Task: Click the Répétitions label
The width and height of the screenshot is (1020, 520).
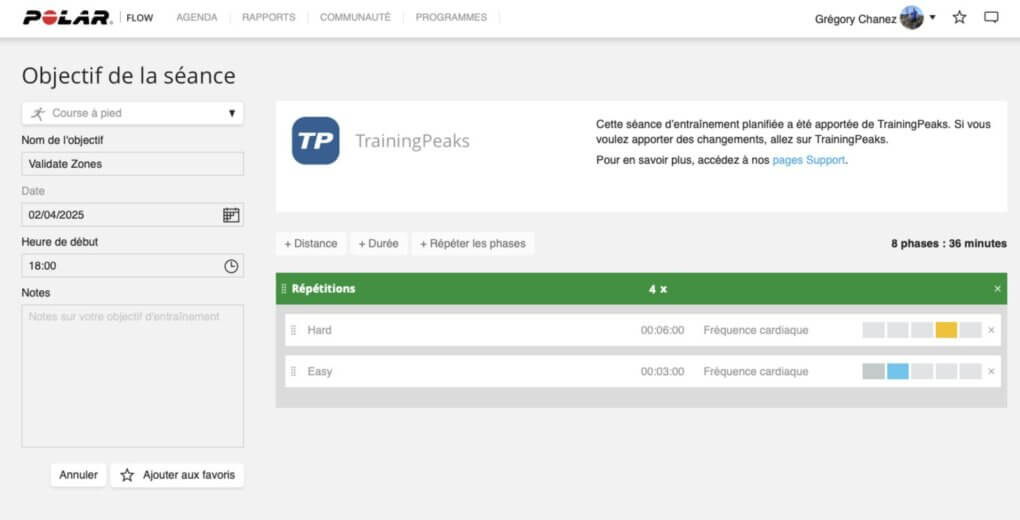Action: click(x=323, y=288)
